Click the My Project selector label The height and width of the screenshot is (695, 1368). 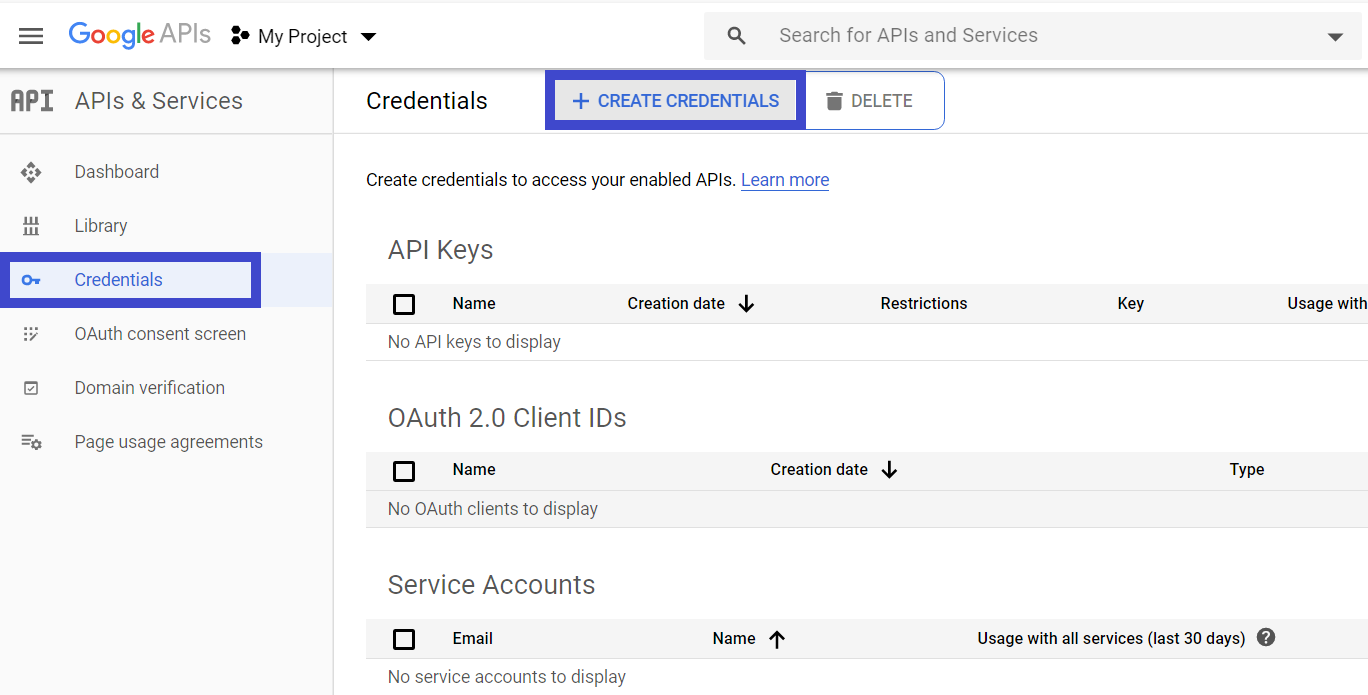click(303, 37)
